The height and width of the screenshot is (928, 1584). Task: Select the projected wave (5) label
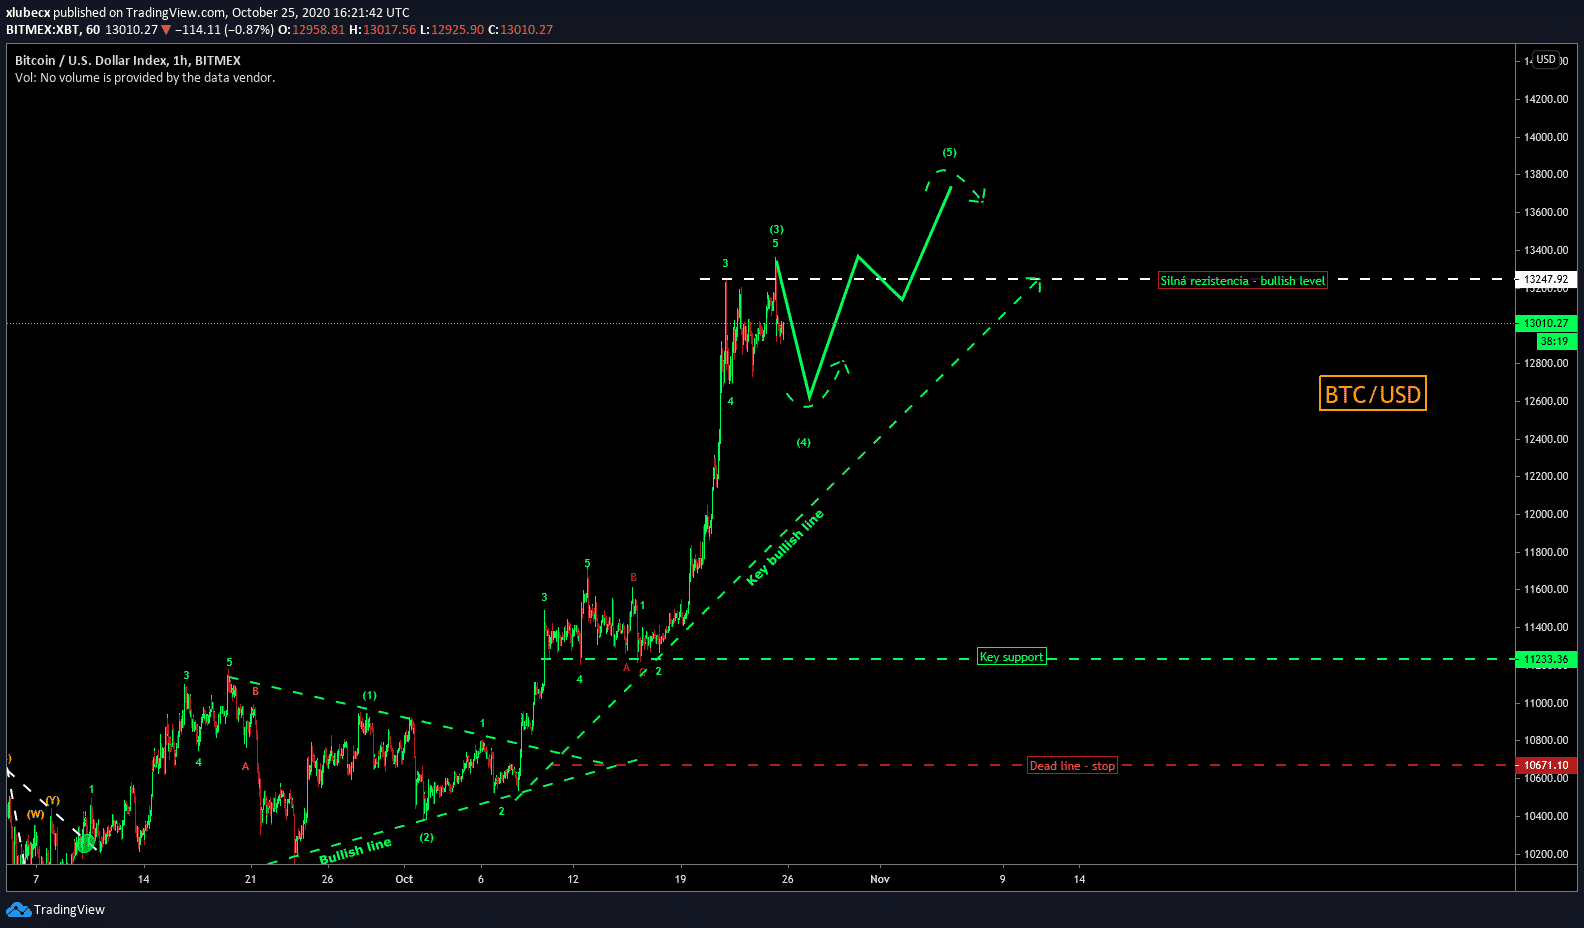(949, 153)
